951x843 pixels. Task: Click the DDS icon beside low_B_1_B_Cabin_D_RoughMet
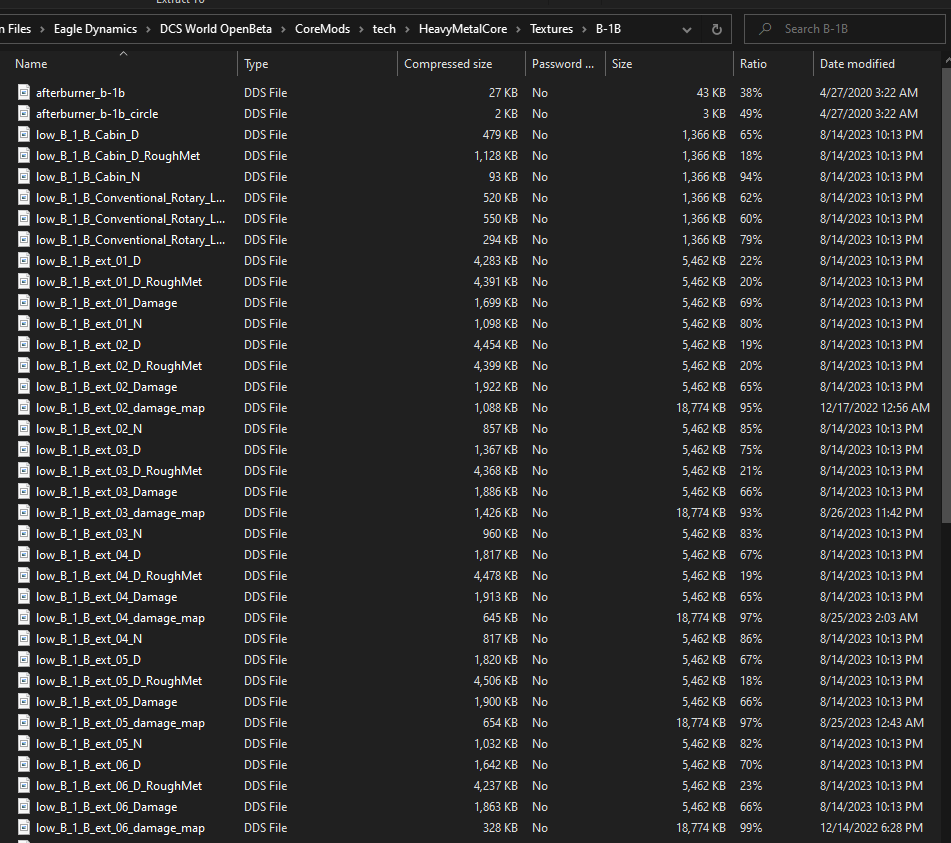tap(24, 155)
